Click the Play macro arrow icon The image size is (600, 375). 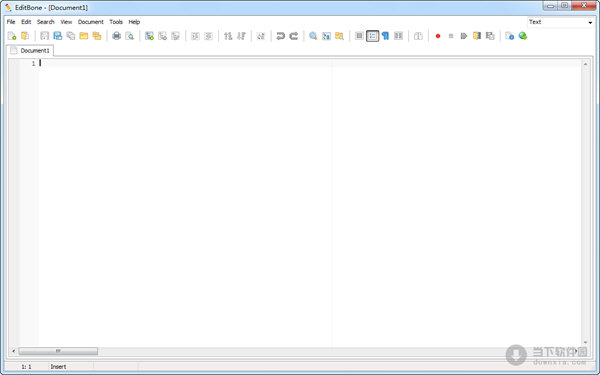[x=464, y=36]
